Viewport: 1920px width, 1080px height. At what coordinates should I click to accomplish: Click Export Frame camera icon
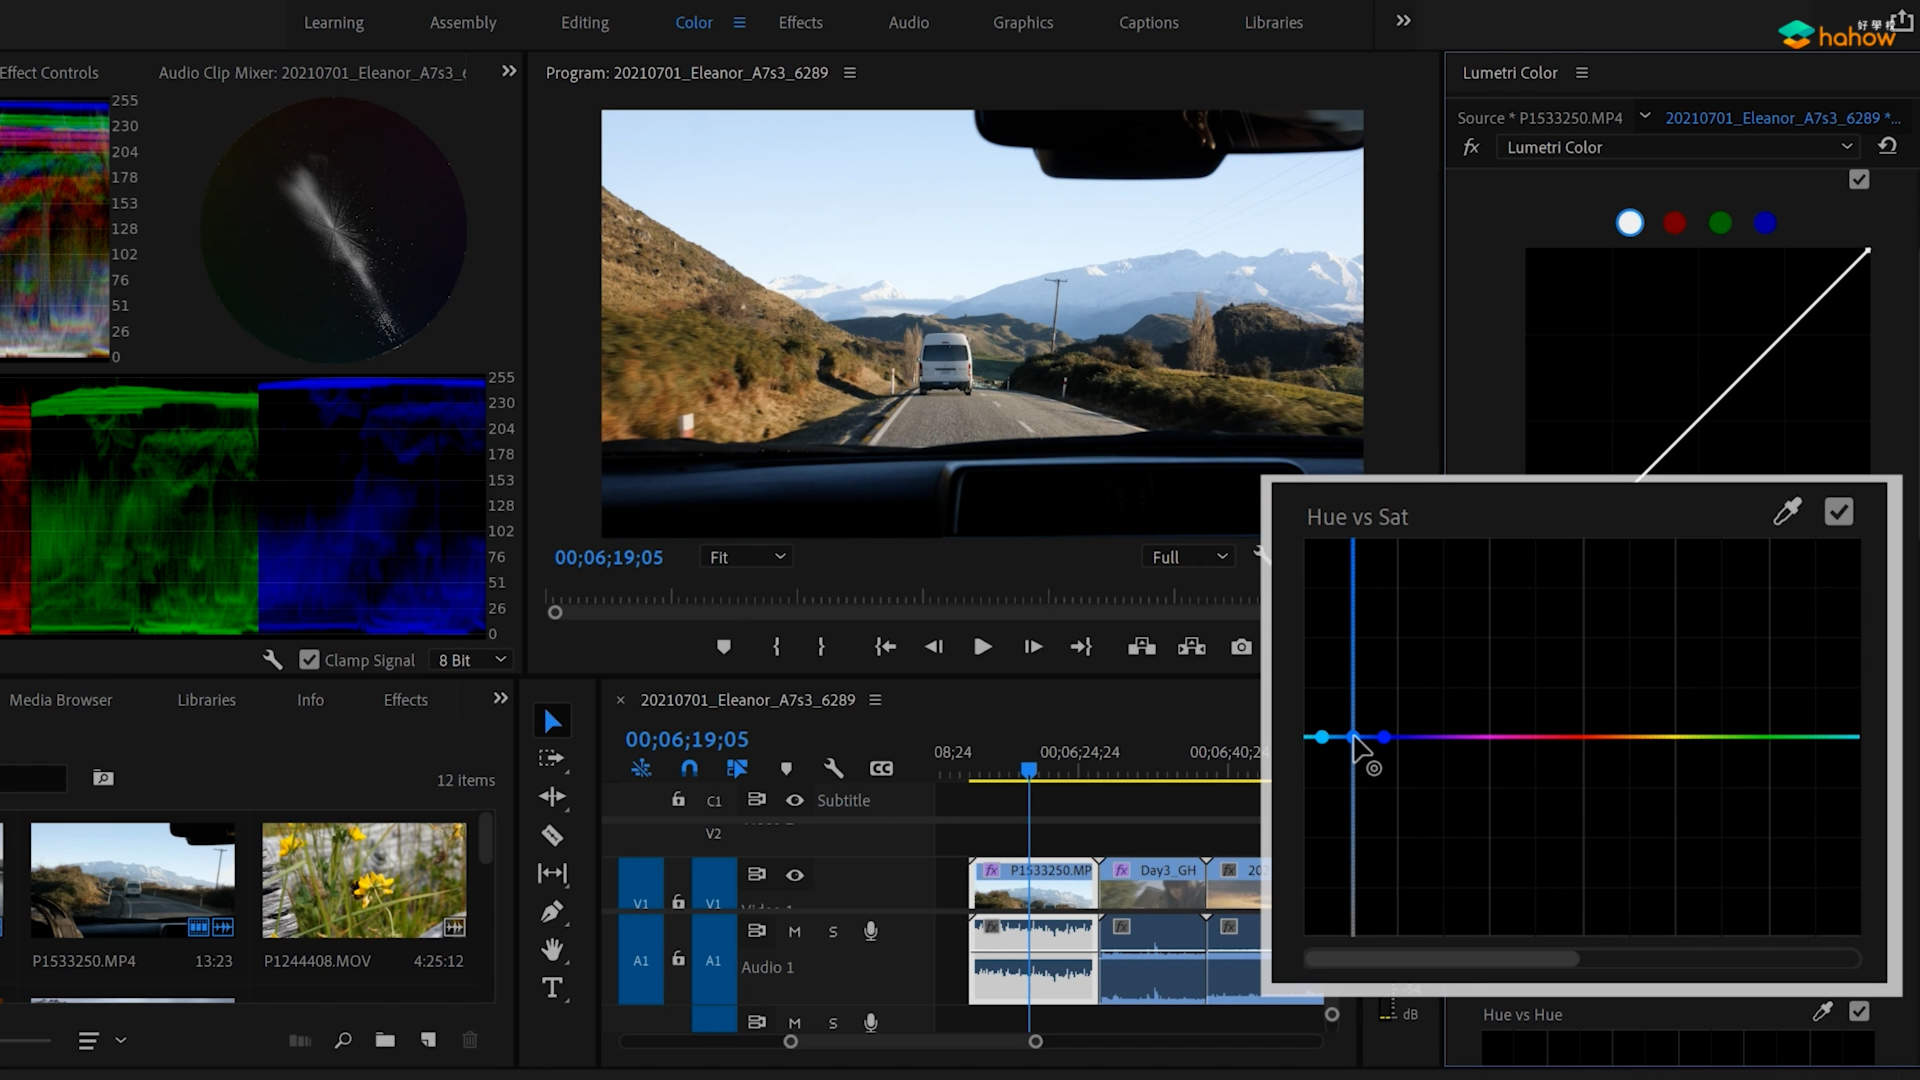[x=1241, y=647]
